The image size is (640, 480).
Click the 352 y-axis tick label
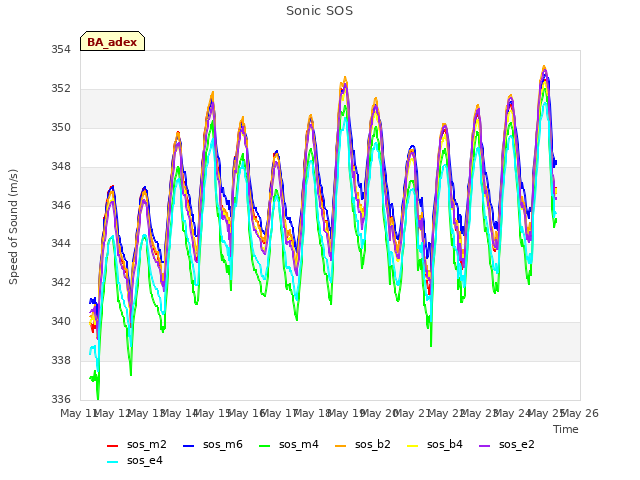click(61, 89)
